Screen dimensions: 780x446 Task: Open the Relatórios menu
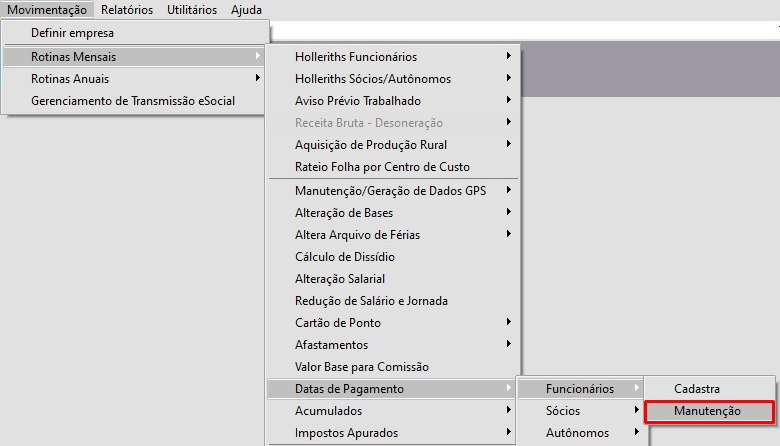pos(127,10)
